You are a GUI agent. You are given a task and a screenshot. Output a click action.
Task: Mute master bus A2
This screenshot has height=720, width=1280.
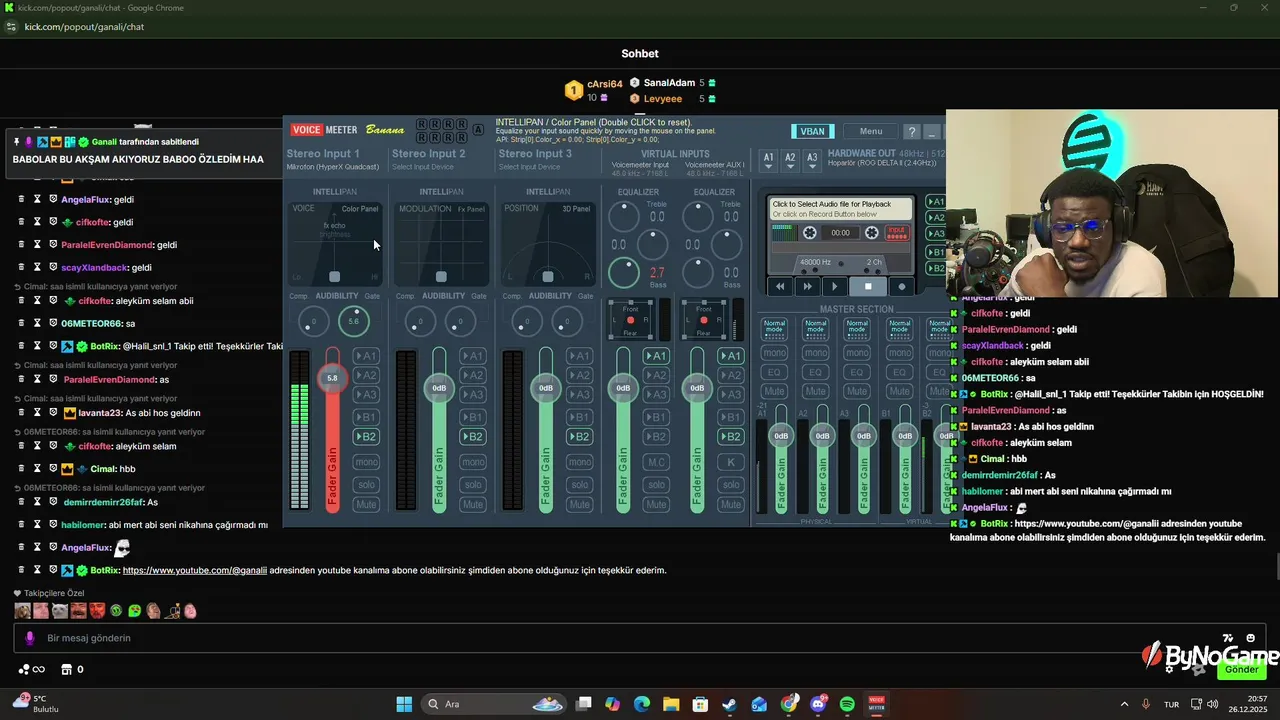coord(815,391)
